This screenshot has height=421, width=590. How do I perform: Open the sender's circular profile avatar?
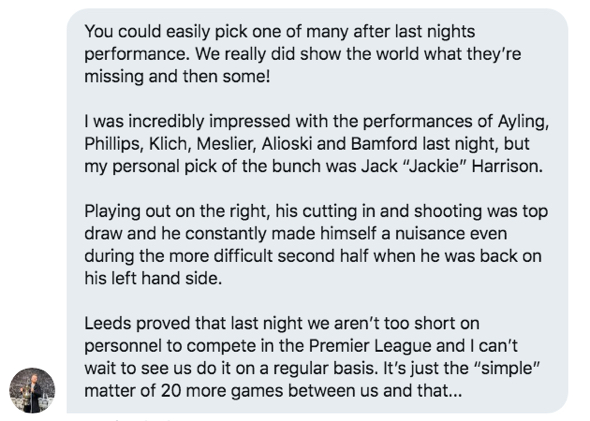coord(32,390)
